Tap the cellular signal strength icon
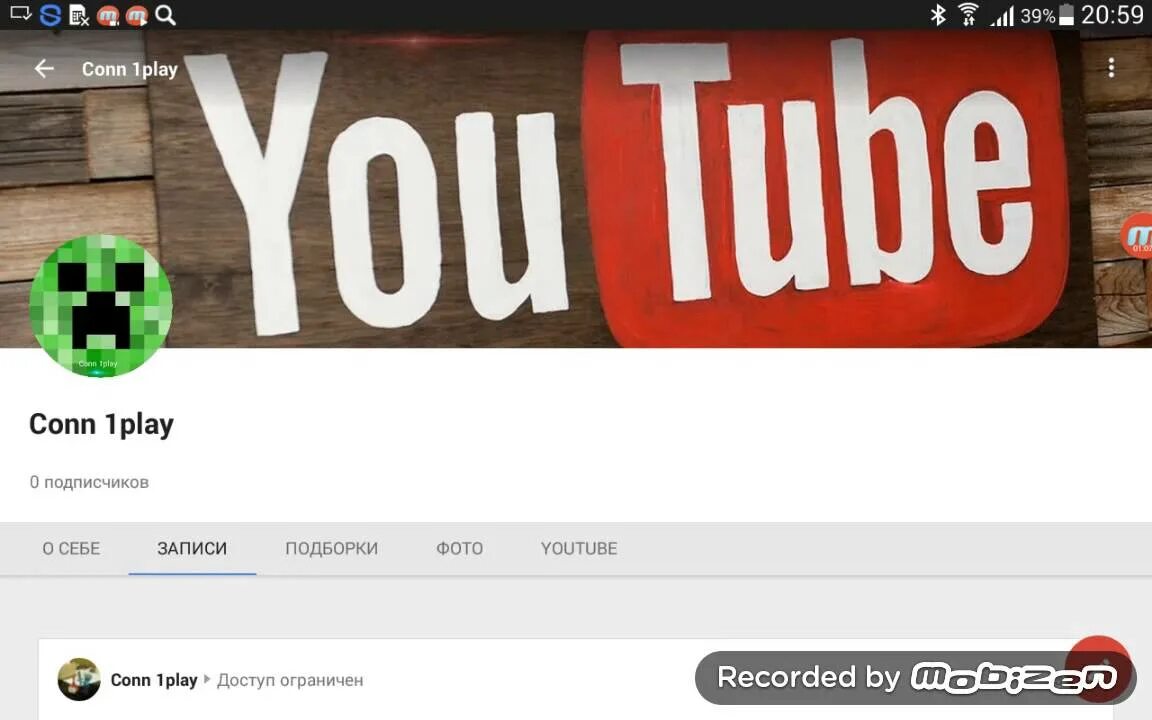Image resolution: width=1152 pixels, height=720 pixels. [1002, 15]
